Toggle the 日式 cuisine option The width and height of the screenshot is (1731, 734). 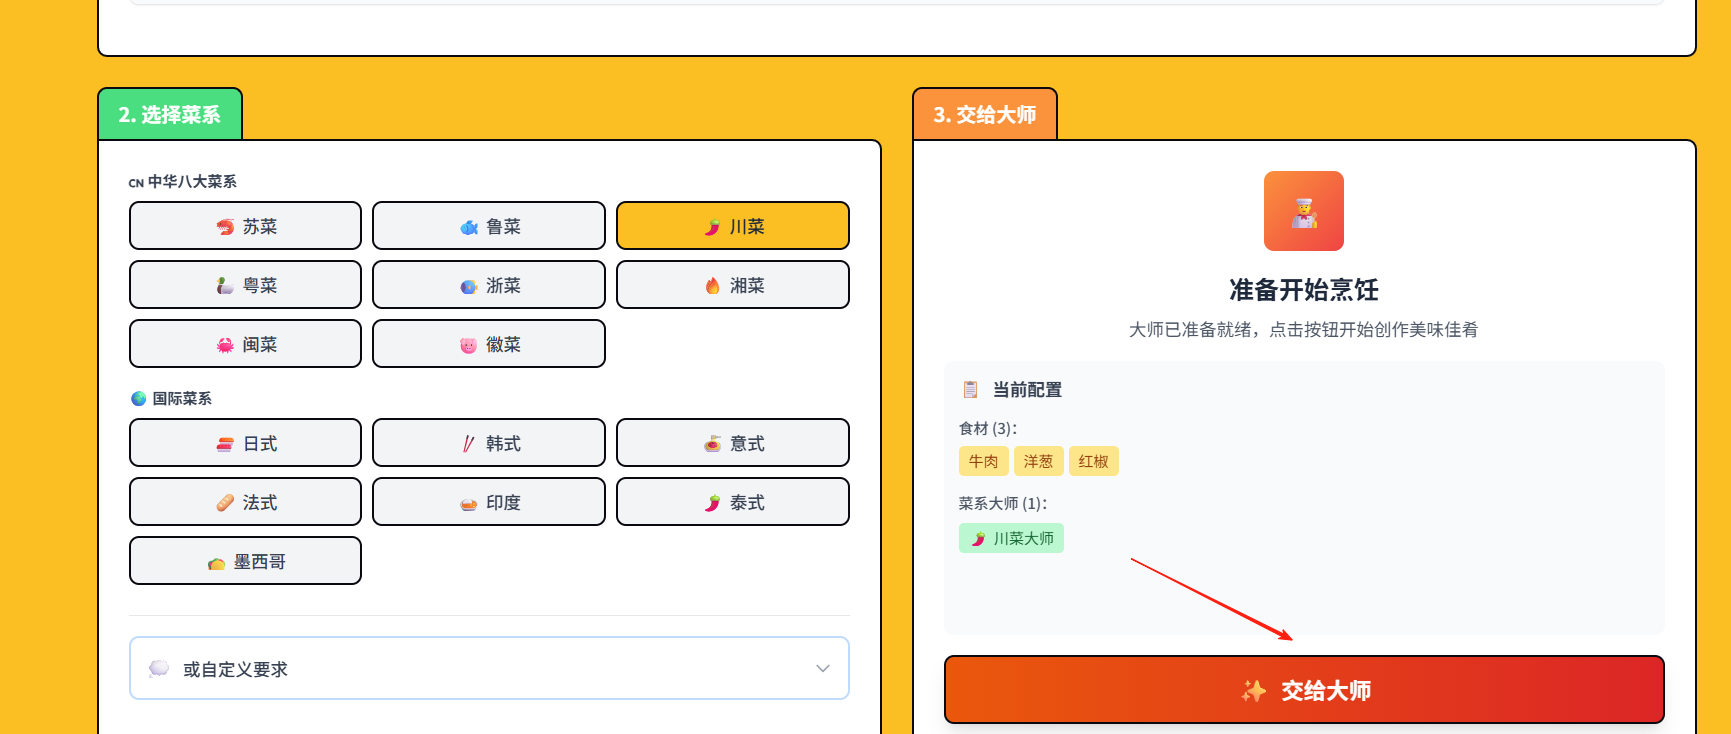tap(245, 443)
